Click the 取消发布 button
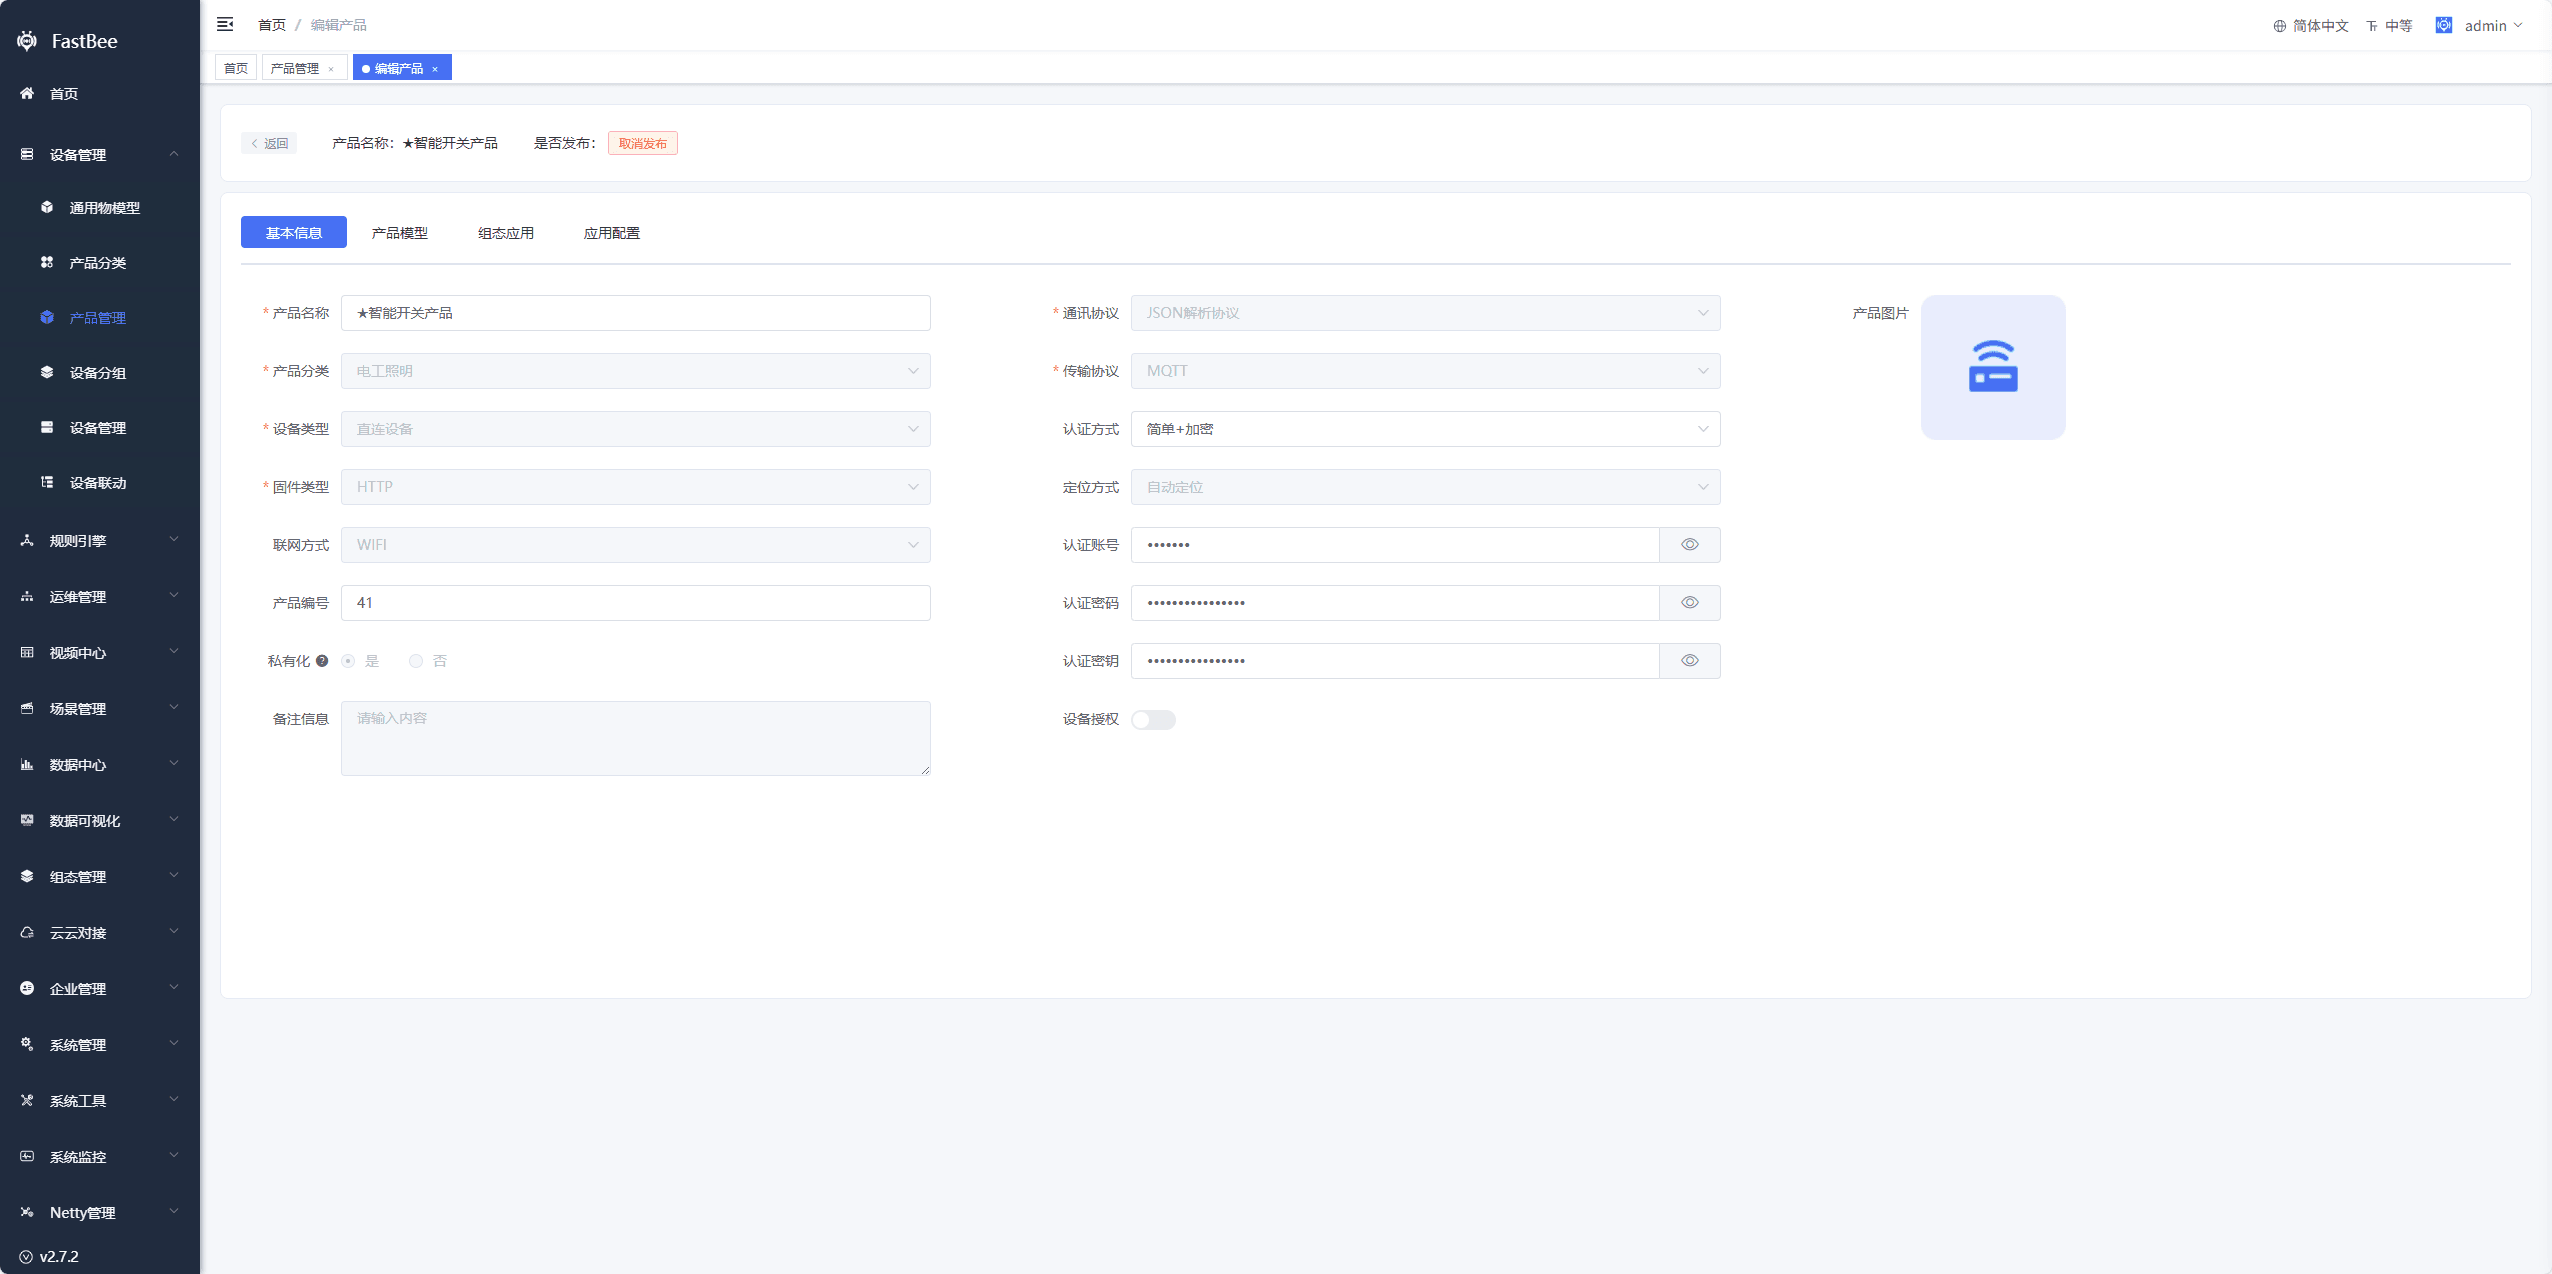 [x=643, y=143]
